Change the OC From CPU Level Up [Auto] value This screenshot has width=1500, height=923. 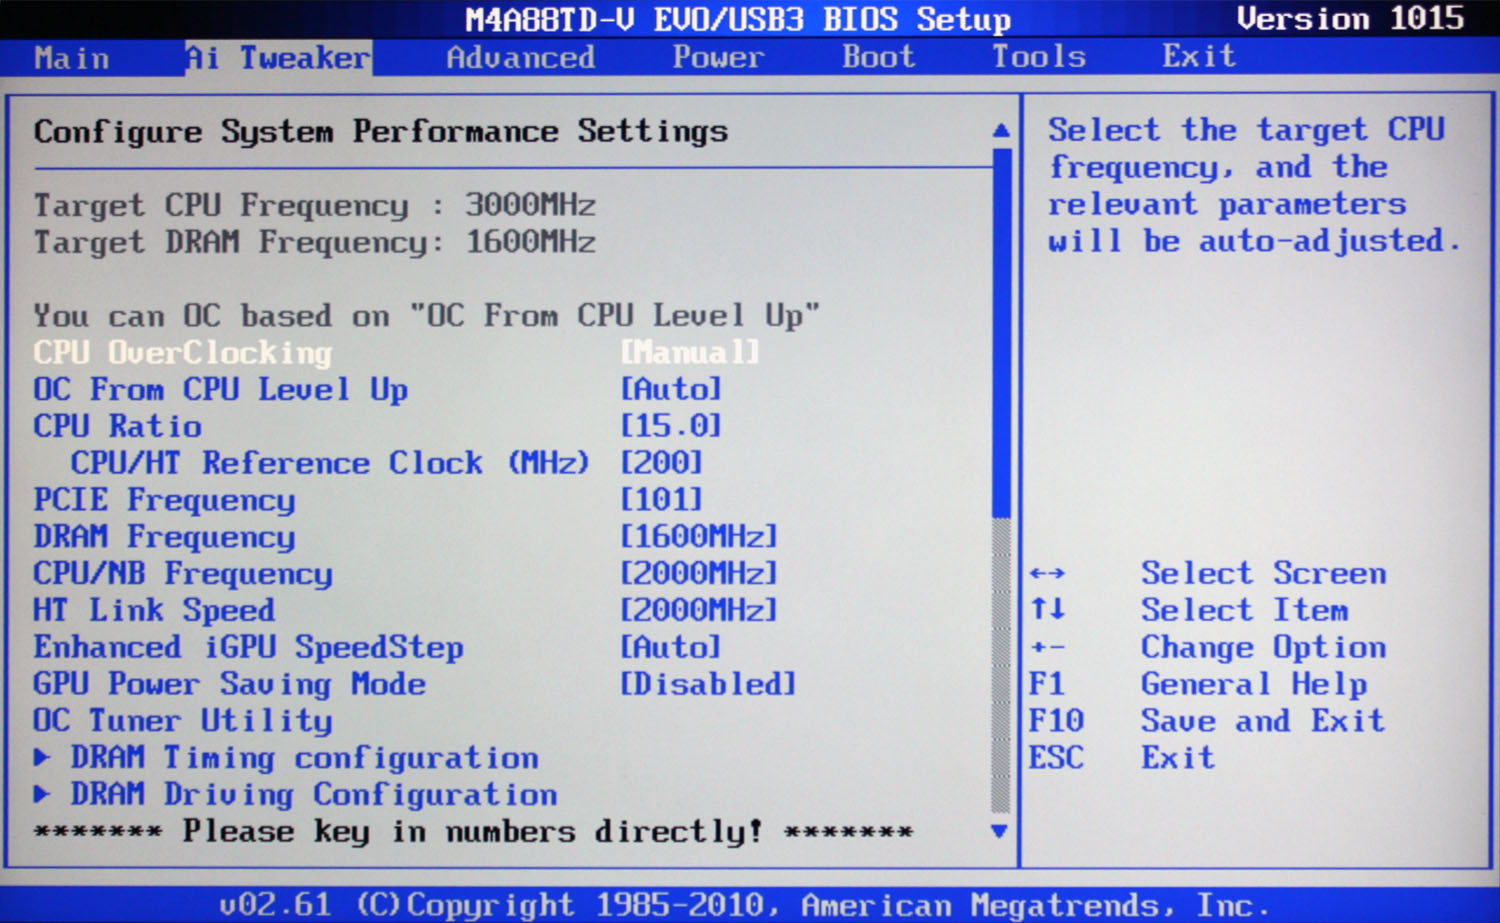[x=671, y=389]
